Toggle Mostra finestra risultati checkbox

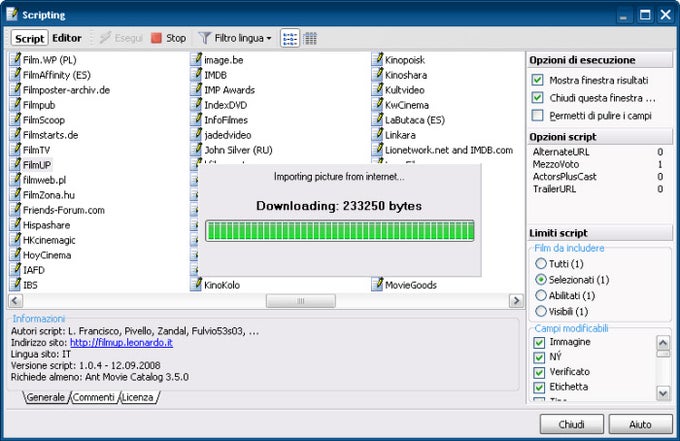coord(537,80)
